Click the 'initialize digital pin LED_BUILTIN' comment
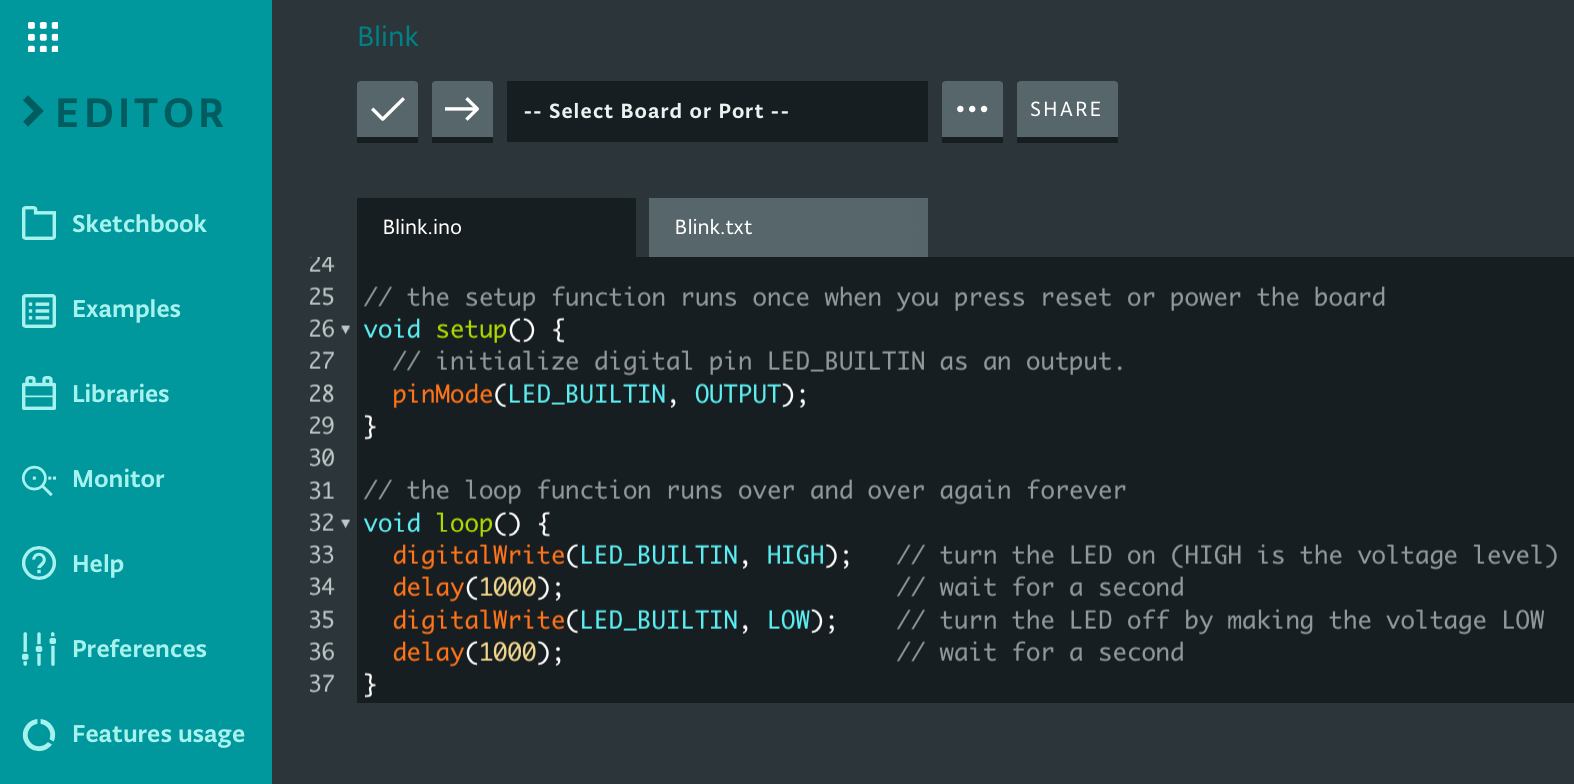The image size is (1574, 784). (759, 361)
